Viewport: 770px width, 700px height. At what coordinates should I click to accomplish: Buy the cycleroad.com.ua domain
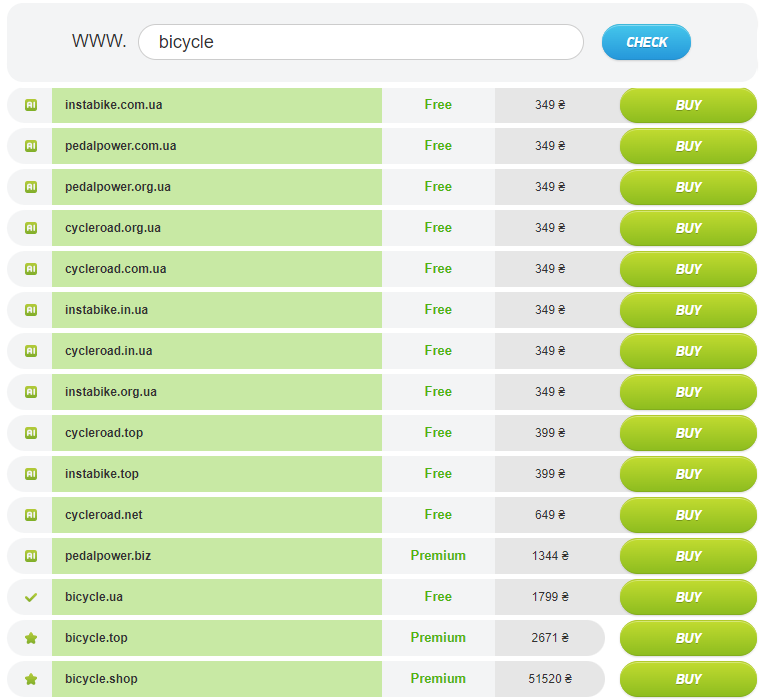[x=688, y=269]
